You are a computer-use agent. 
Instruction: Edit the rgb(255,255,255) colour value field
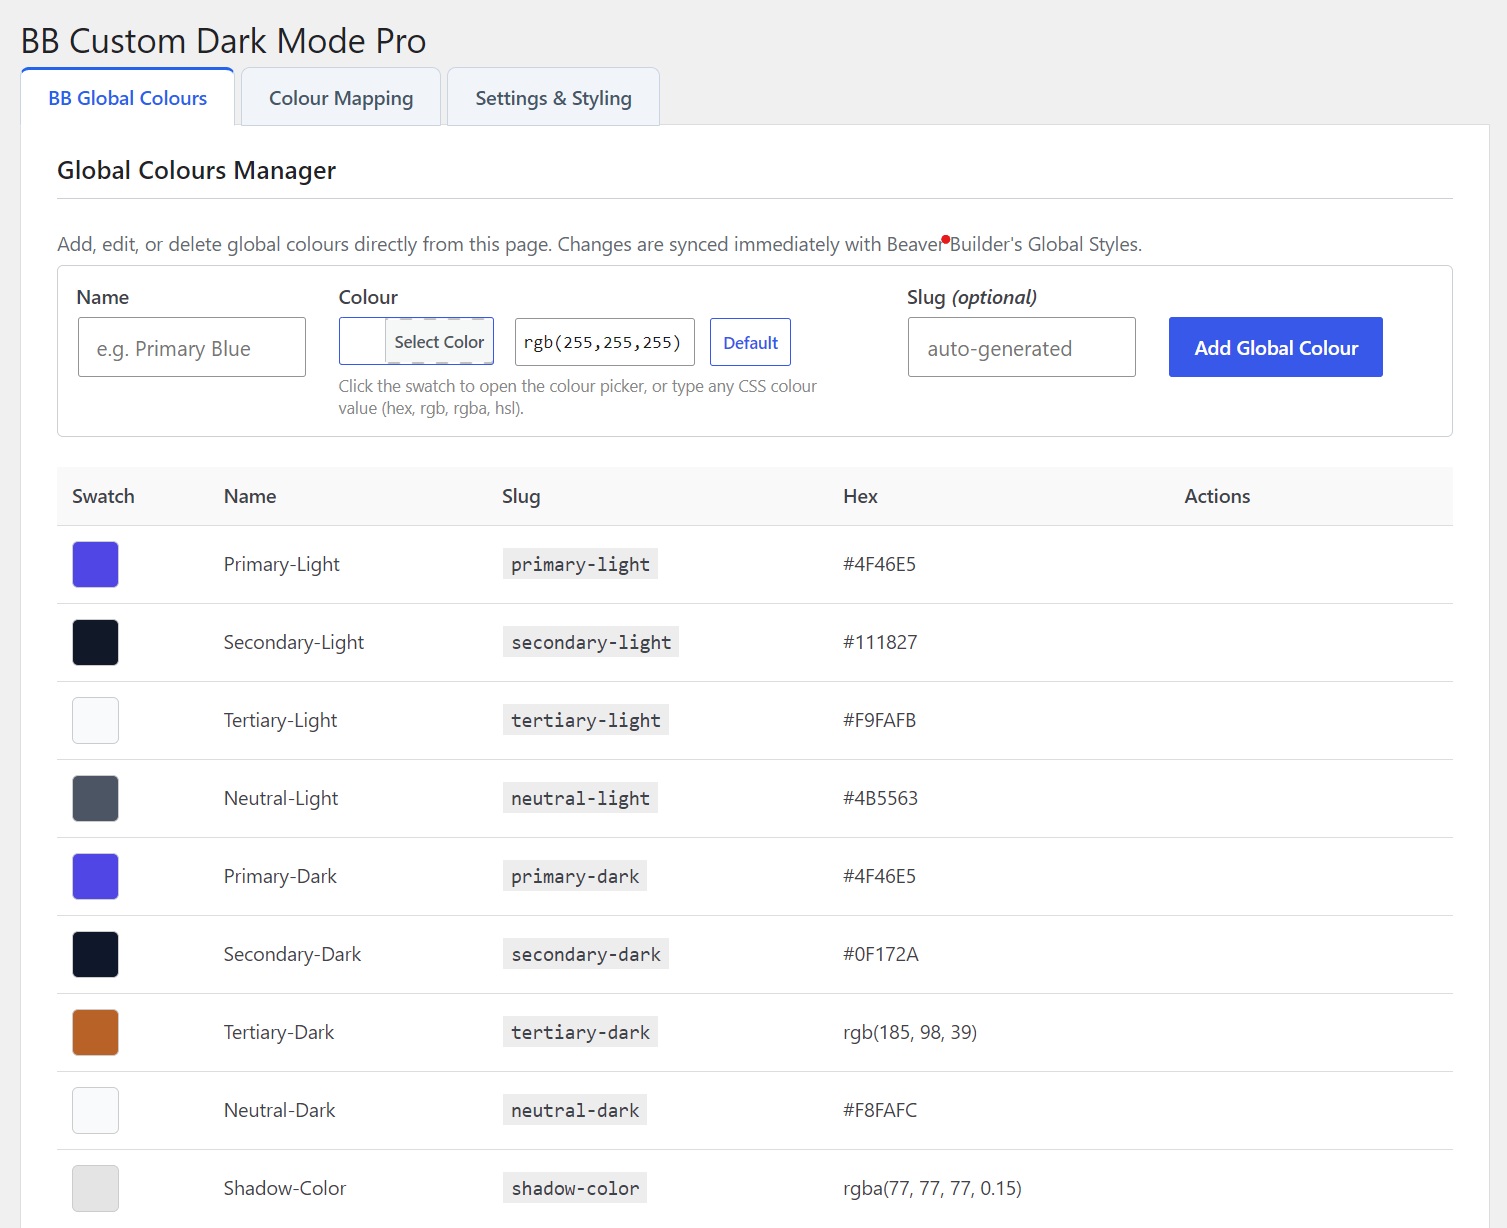pos(605,342)
